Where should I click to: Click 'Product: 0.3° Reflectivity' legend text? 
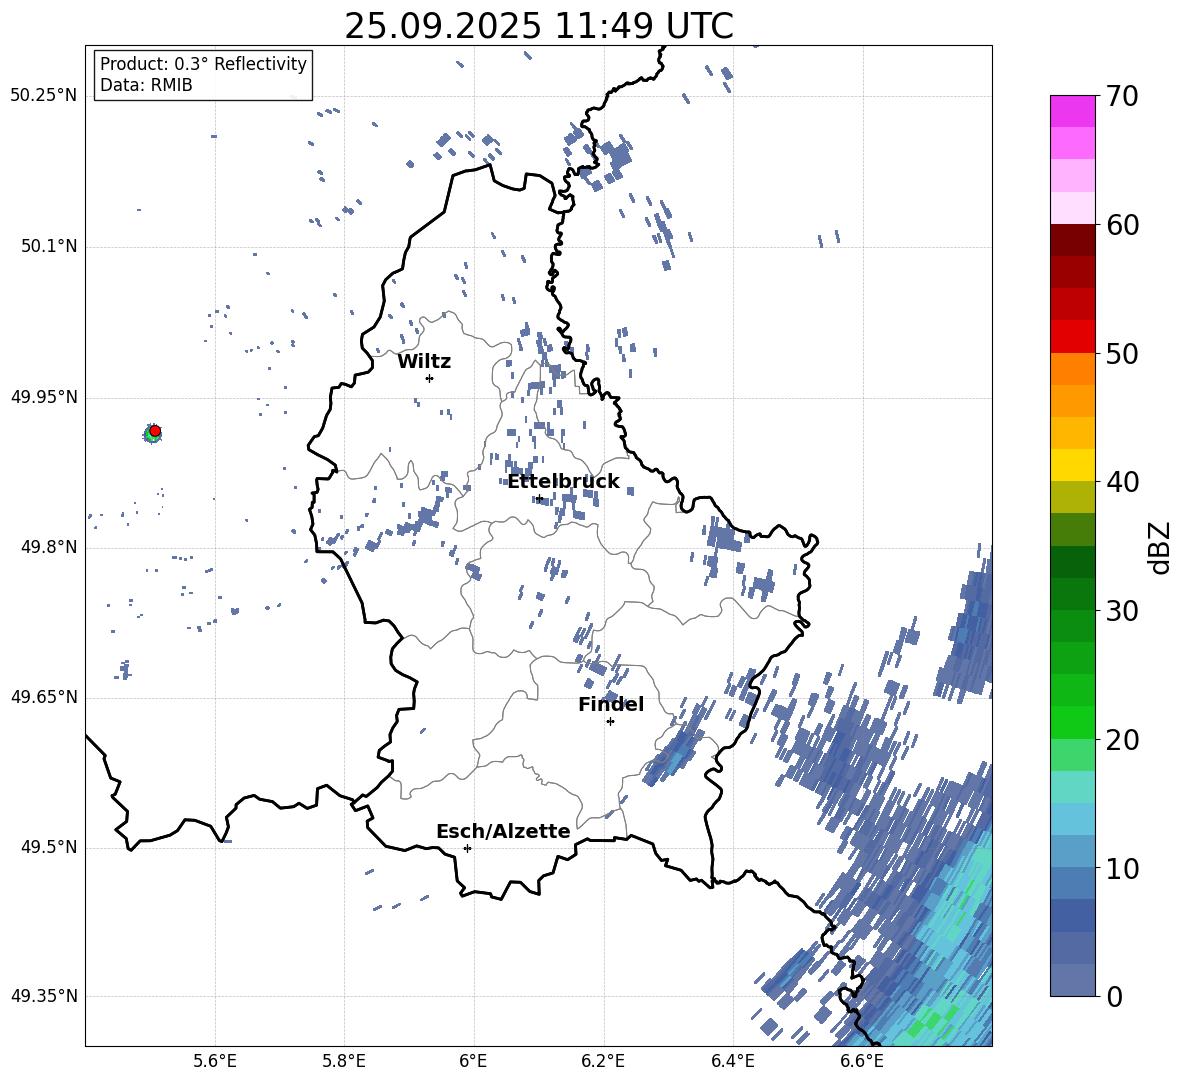(203, 63)
